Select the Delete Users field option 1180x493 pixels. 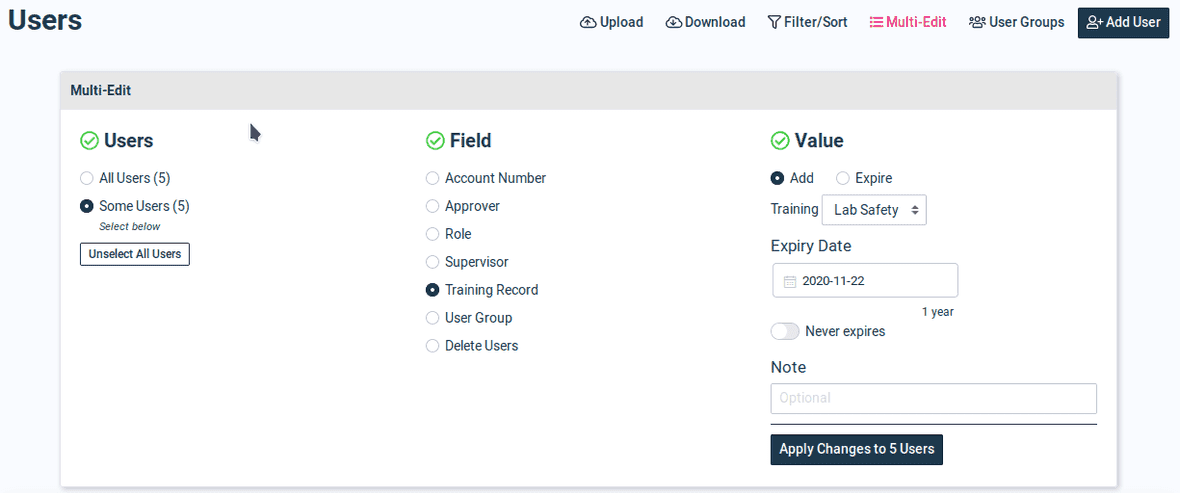tap(433, 346)
